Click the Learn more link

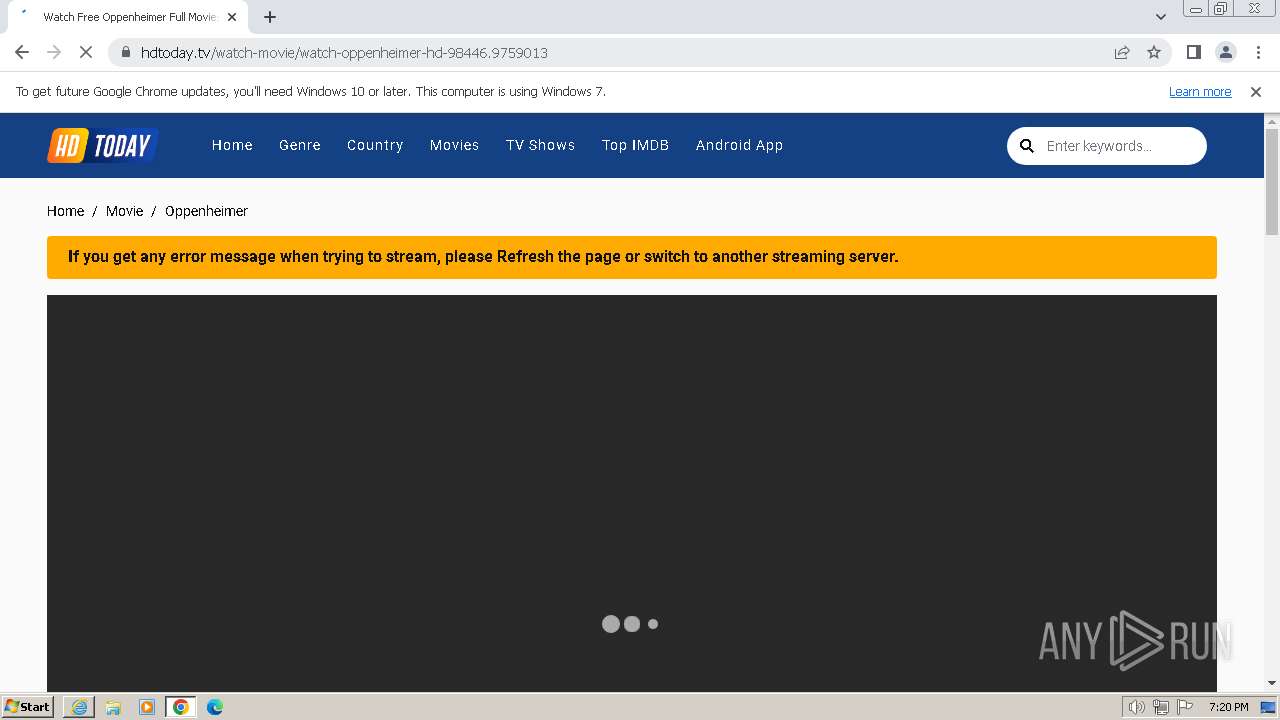(1200, 91)
